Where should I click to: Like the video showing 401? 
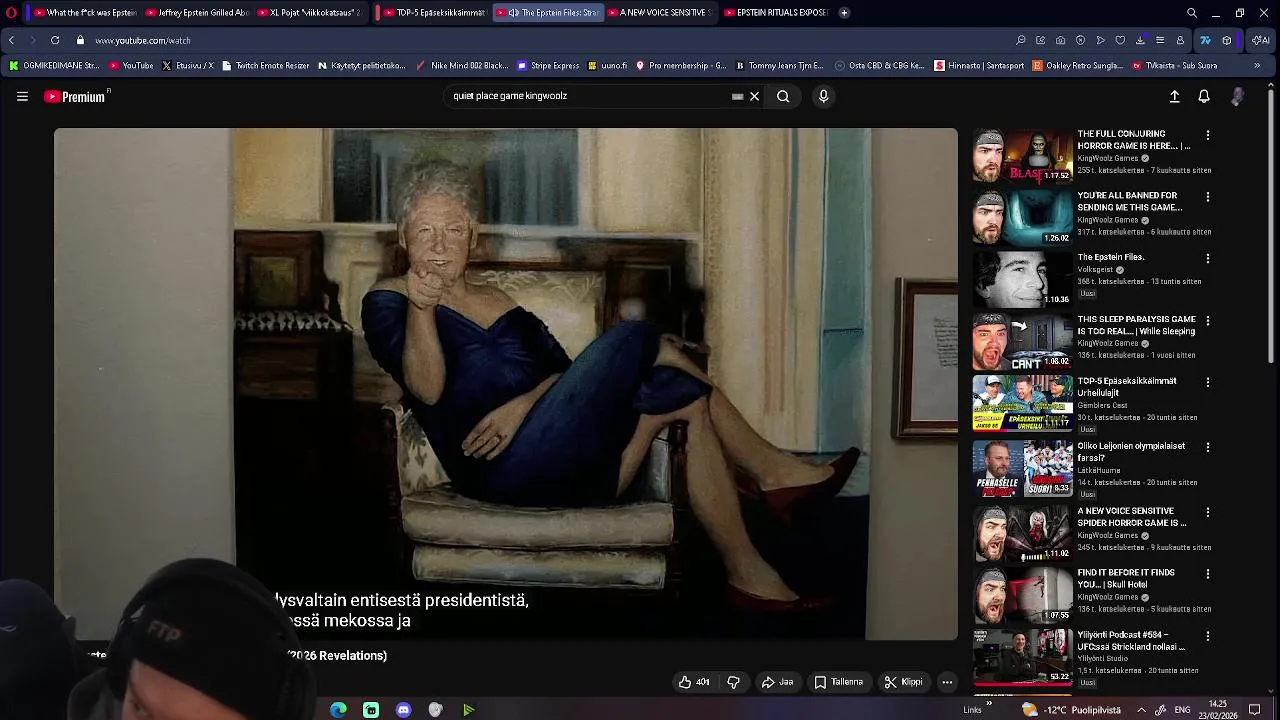[694, 682]
